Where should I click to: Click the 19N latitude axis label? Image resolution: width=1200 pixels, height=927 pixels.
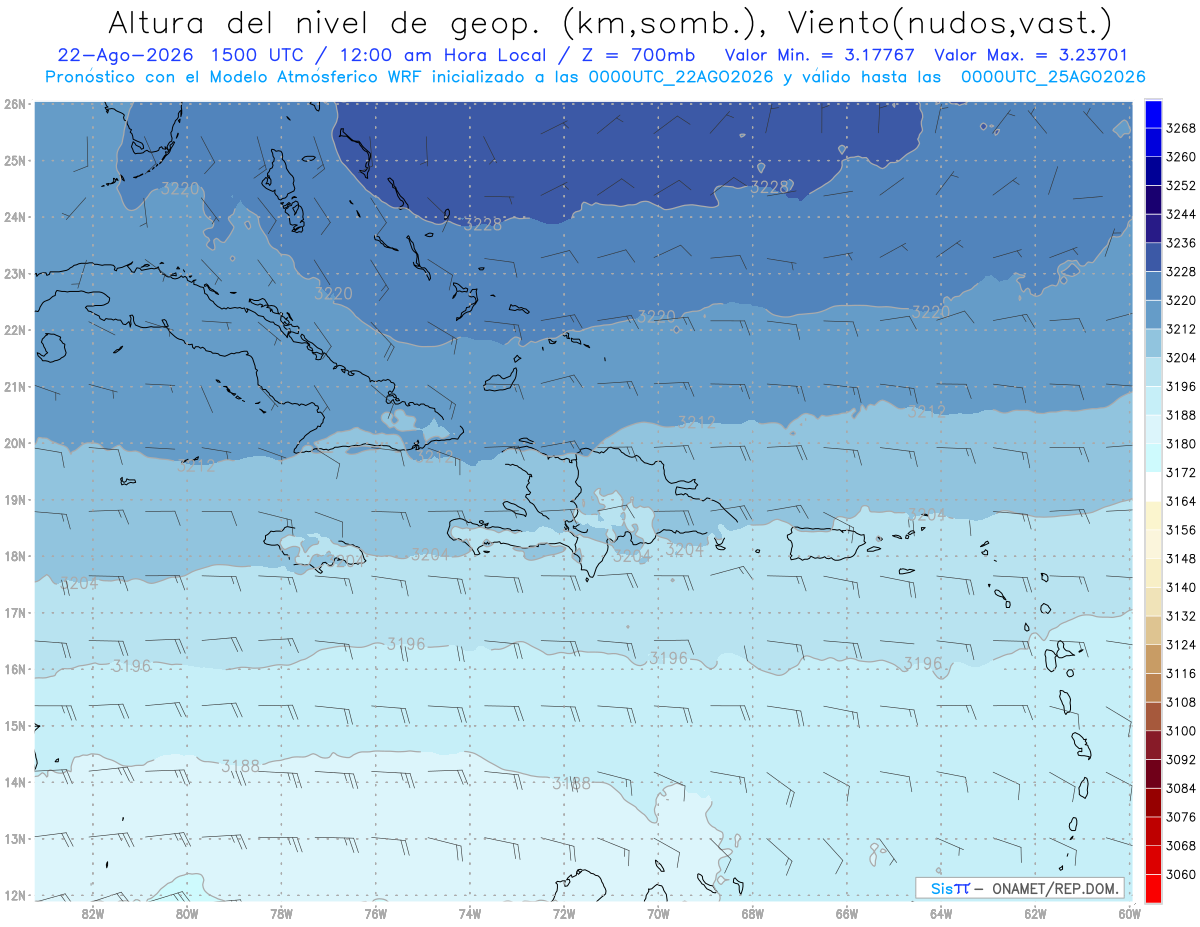point(16,500)
